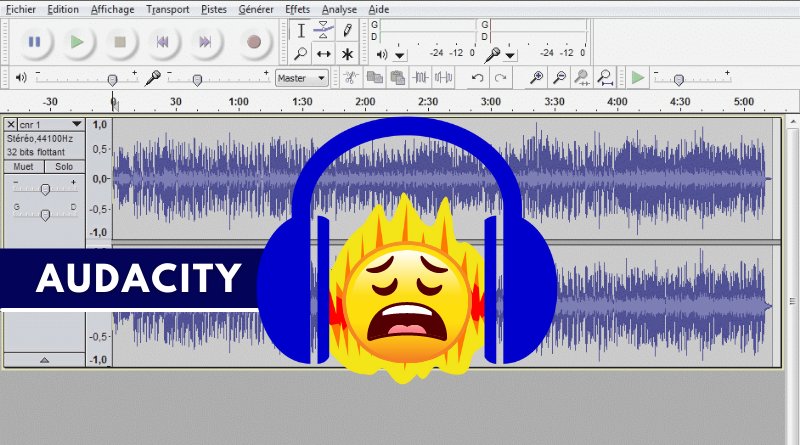Choose the Draw pencil tool

347,31
